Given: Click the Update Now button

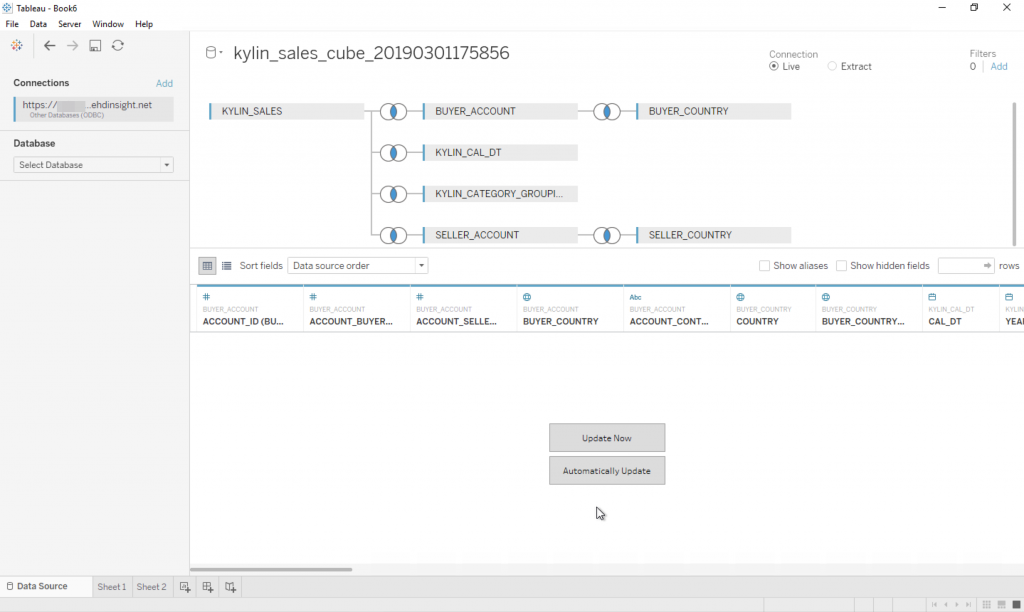Looking at the screenshot, I should click(x=606, y=438).
